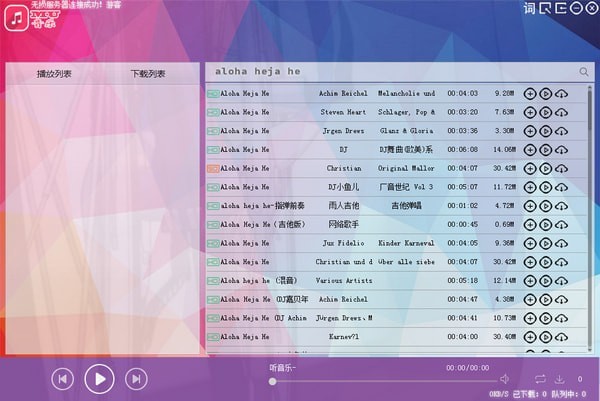Click the search magnifier icon

(584, 72)
